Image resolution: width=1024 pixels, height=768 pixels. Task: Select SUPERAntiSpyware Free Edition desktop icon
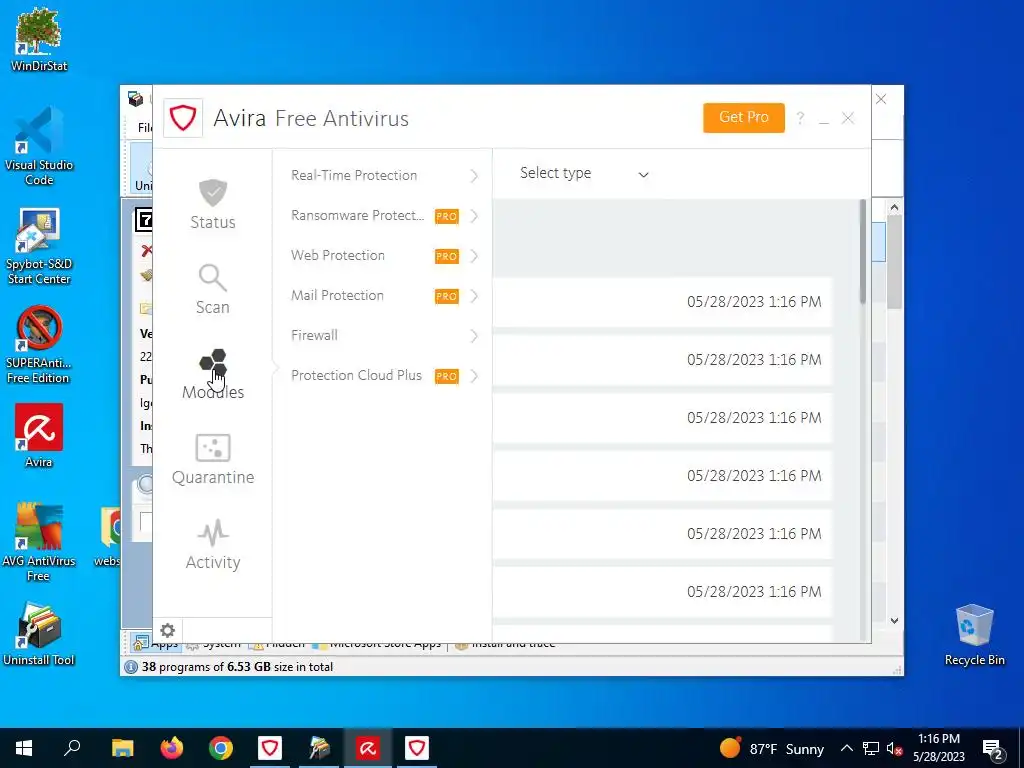point(39,345)
